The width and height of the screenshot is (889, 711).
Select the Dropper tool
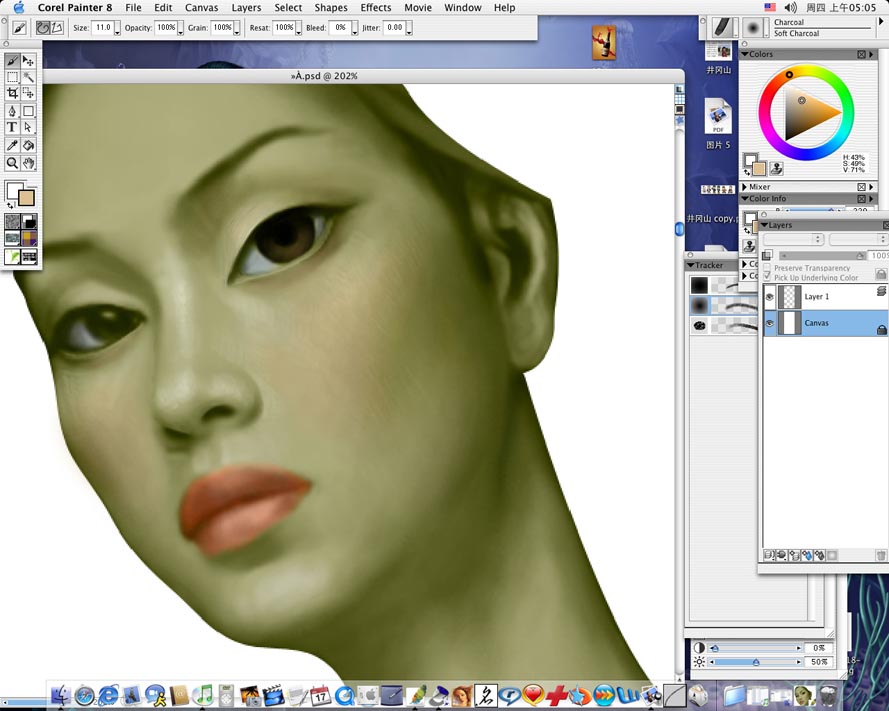click(x=12, y=146)
